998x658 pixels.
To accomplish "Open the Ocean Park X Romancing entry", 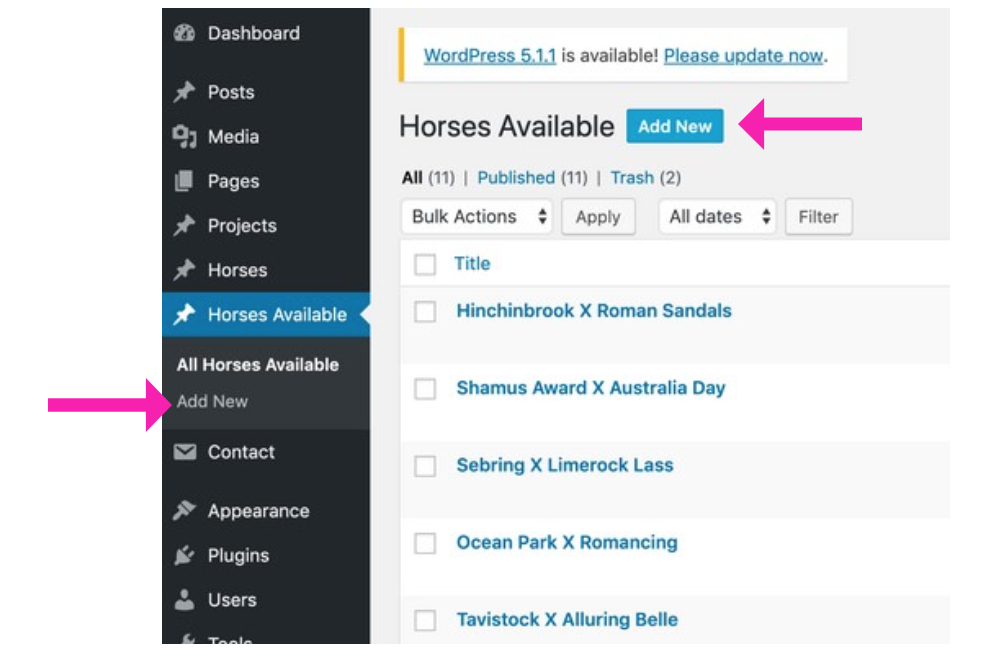I will pos(566,543).
